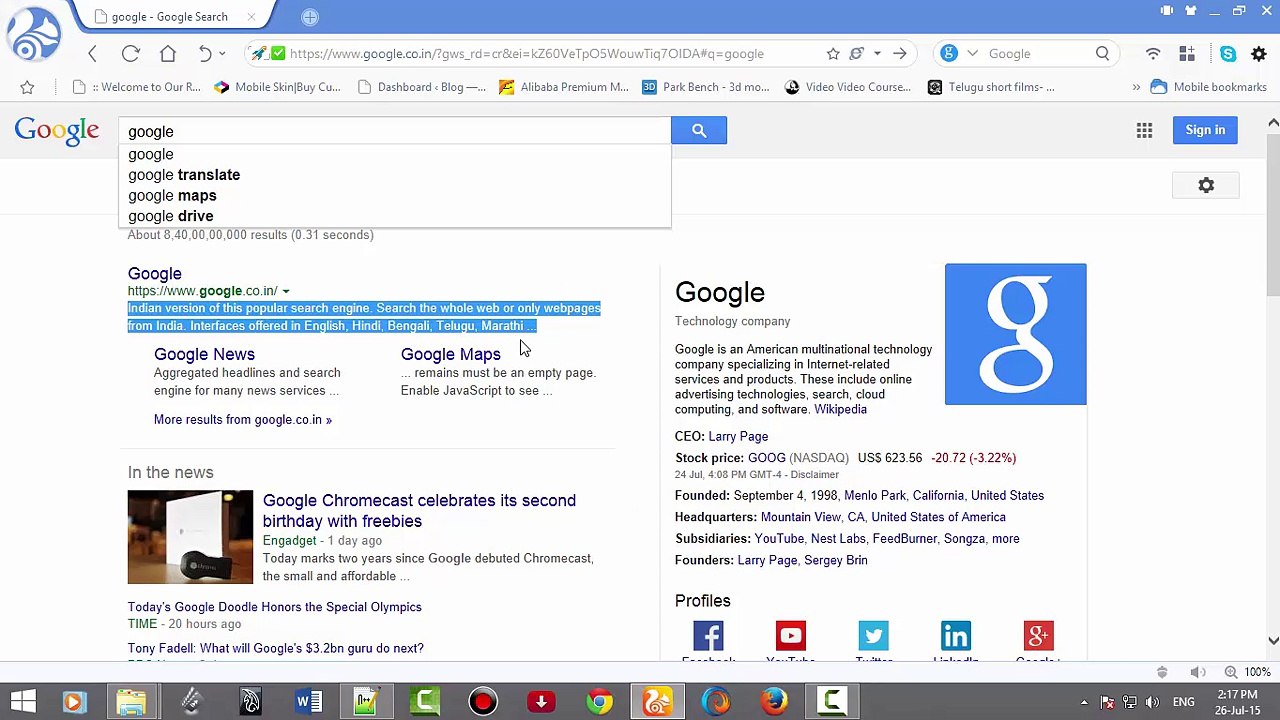Open the bookmarks star at bookmark bar start
Image resolution: width=1280 pixels, height=720 pixels.
click(x=27, y=87)
